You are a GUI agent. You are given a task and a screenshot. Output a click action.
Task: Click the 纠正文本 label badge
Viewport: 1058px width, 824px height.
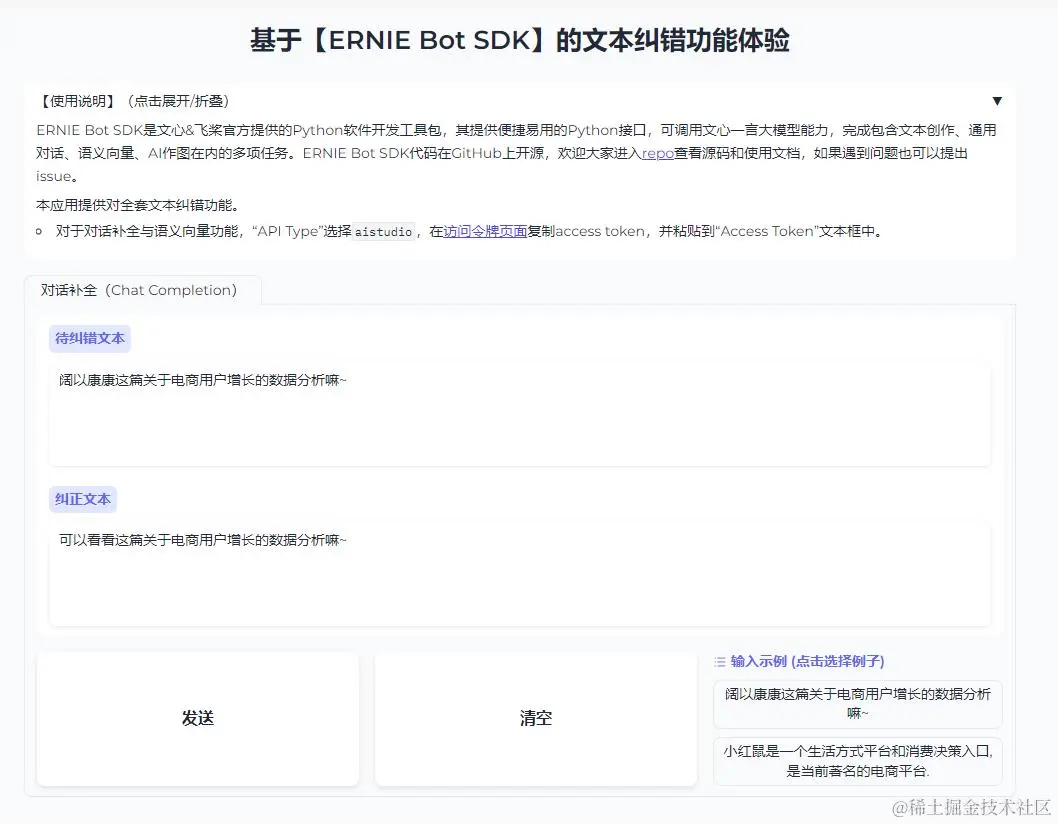pos(82,499)
